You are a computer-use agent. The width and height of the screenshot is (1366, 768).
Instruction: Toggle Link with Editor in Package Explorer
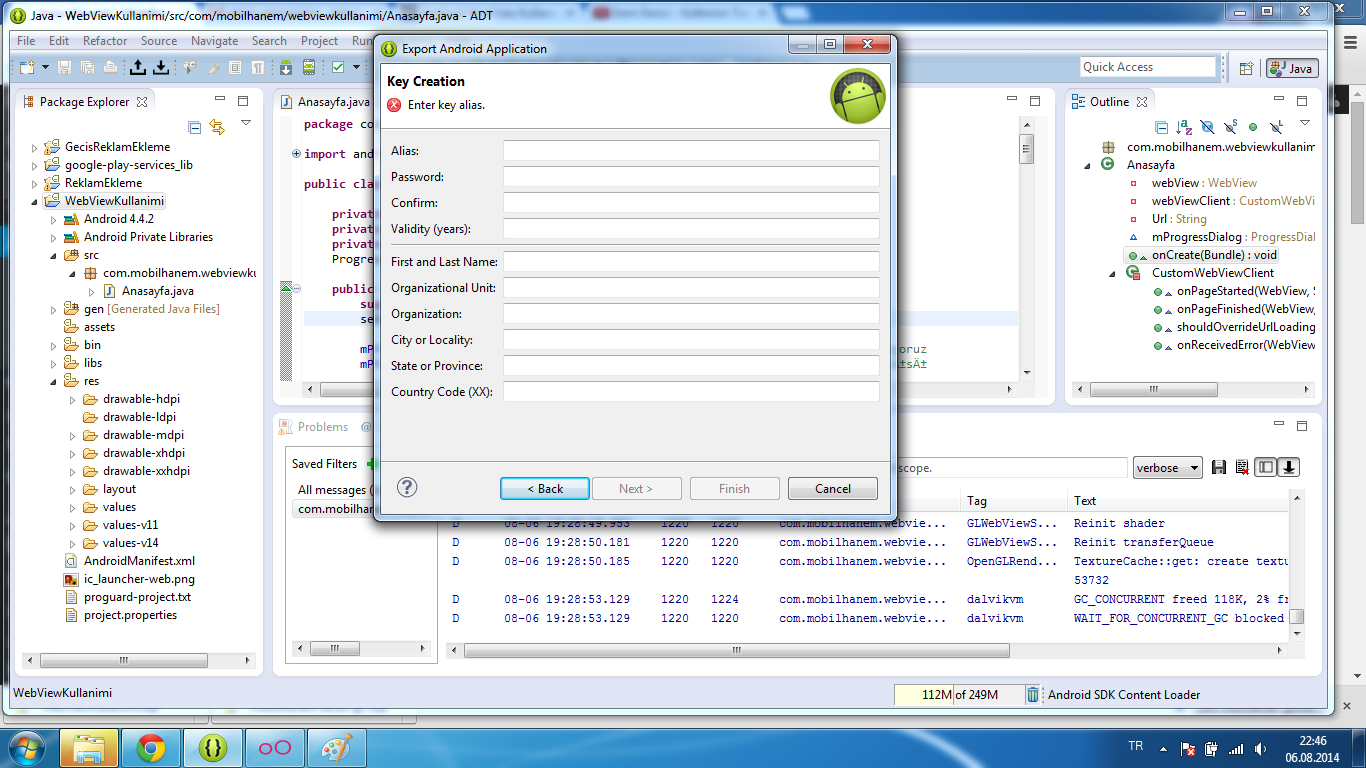(x=217, y=127)
